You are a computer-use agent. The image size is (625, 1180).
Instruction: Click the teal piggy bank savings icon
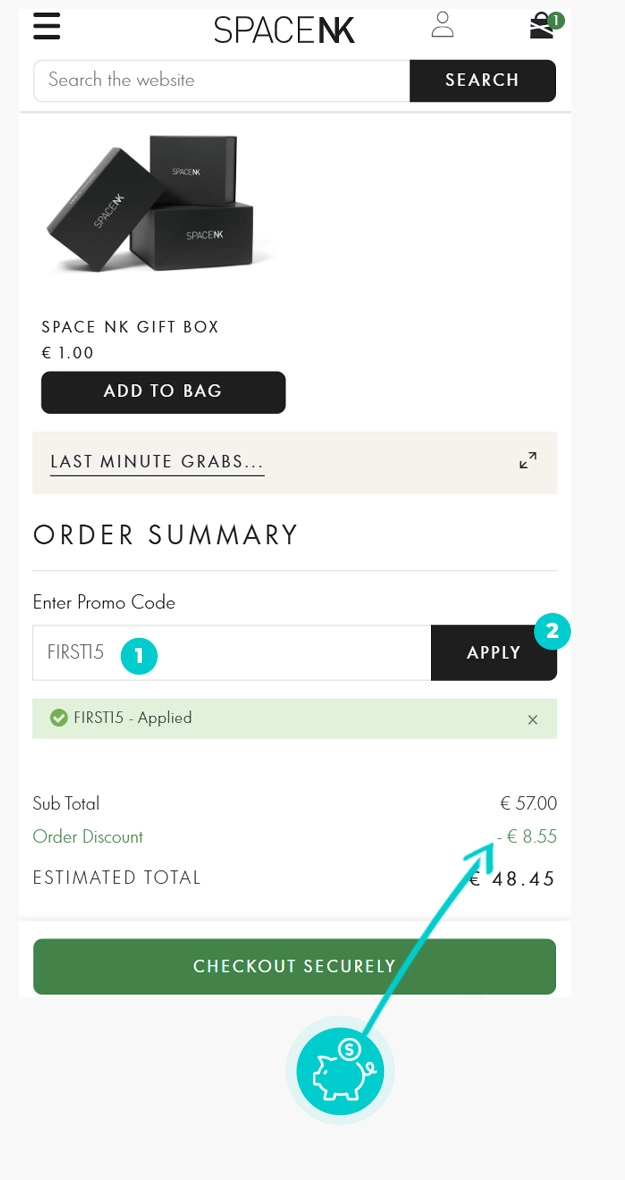point(340,1070)
